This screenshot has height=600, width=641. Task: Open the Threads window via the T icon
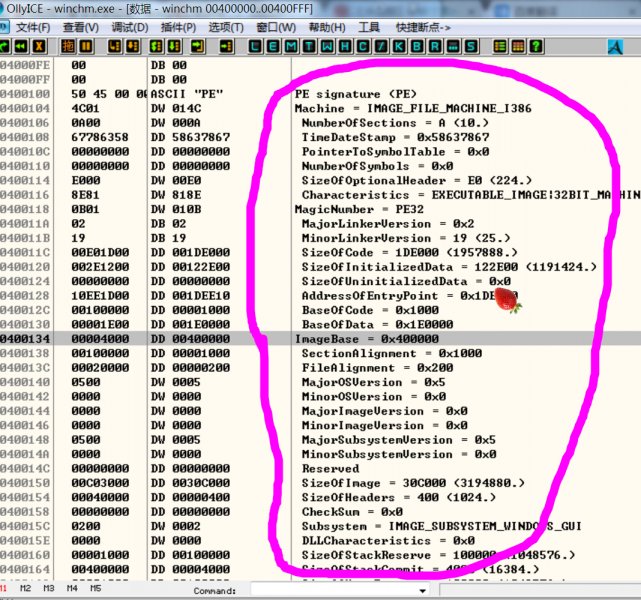point(309,46)
